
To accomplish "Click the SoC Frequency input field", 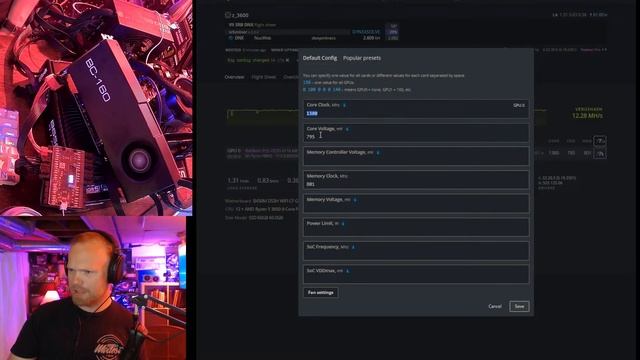I will [416, 251].
